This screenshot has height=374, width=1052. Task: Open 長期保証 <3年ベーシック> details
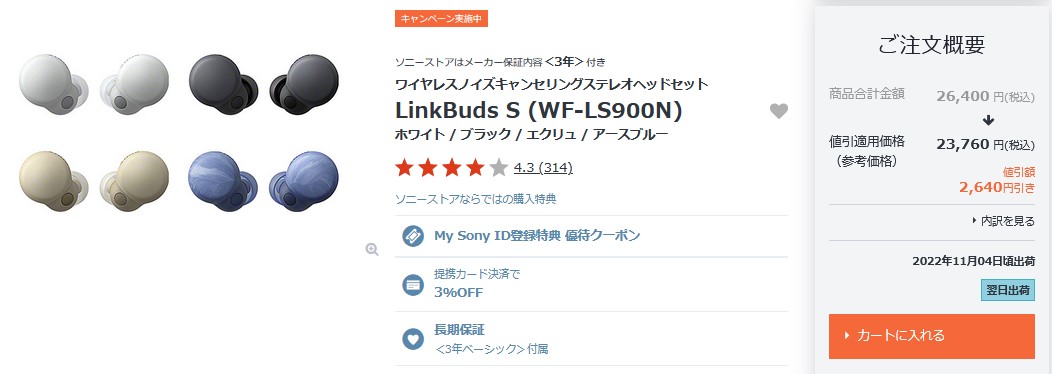(x=591, y=339)
